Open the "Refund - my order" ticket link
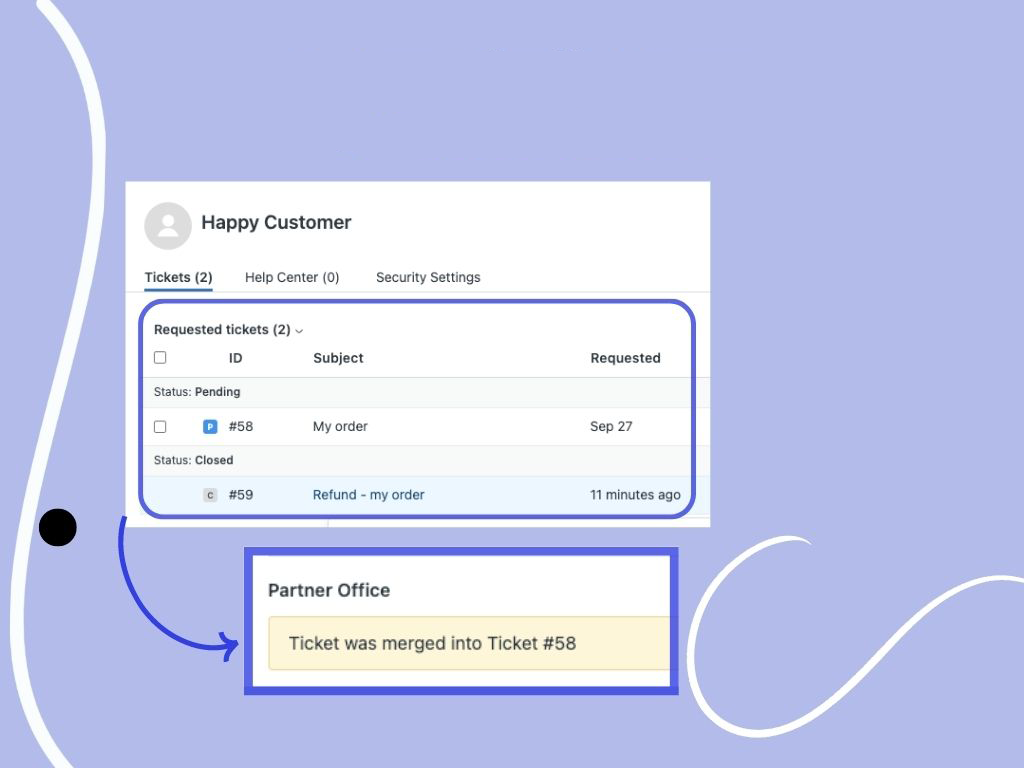Screen dimensions: 1024x768 point(368,495)
